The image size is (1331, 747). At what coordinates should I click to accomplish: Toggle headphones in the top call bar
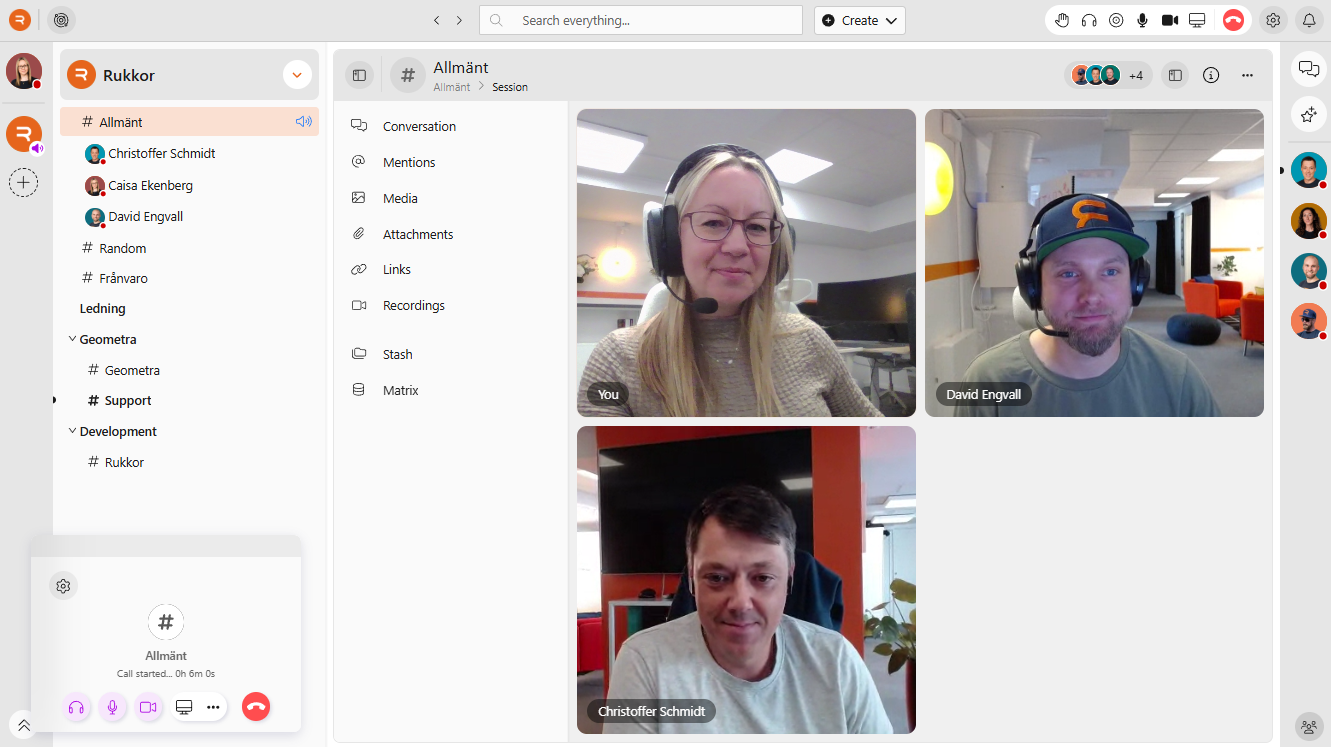pyautogui.click(x=1089, y=20)
